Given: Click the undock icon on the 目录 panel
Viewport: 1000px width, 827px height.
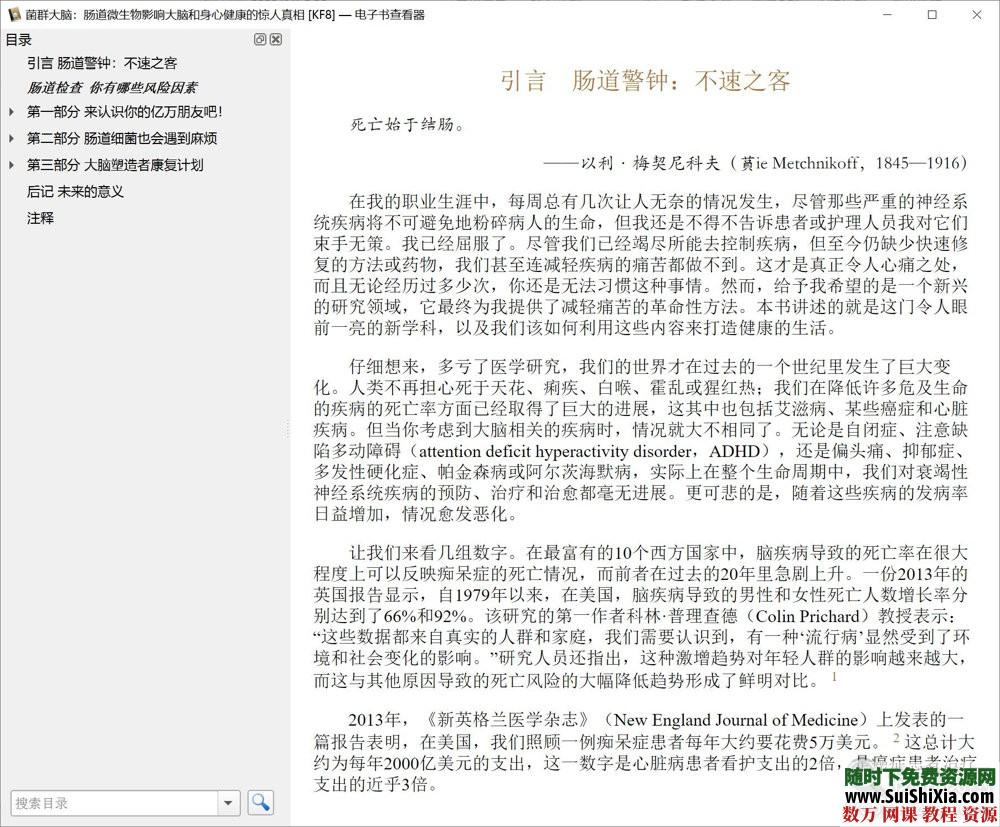Looking at the screenshot, I should coord(259,39).
